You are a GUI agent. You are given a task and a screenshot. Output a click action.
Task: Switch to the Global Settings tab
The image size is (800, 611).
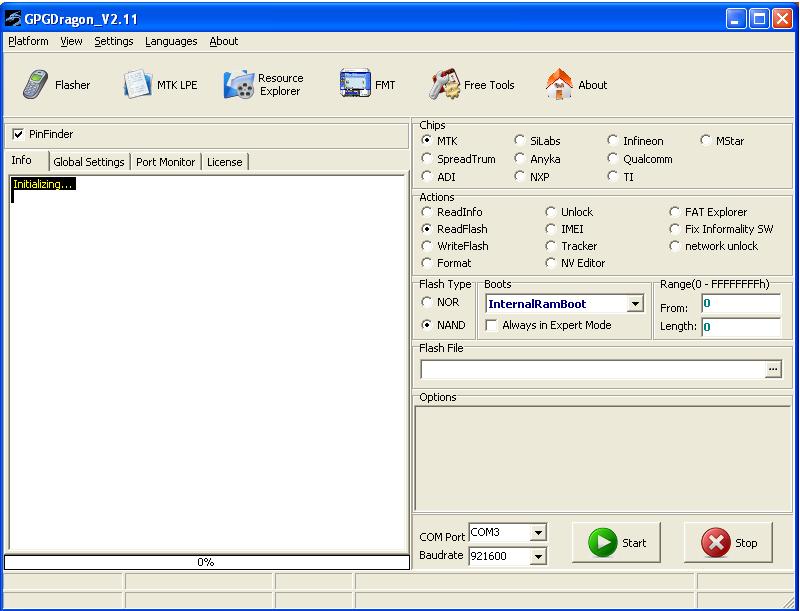tap(89, 162)
